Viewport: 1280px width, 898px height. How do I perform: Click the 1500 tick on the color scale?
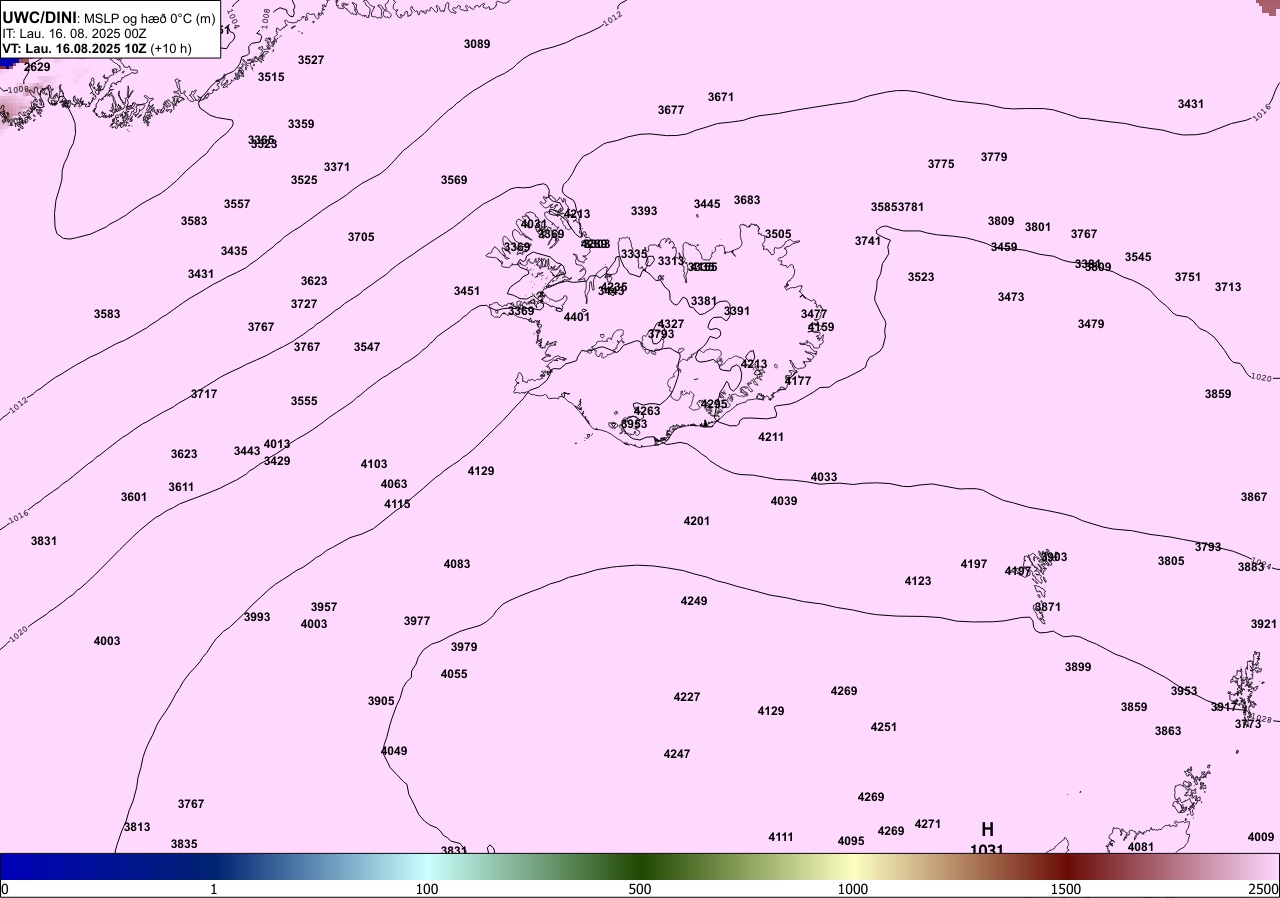click(x=1066, y=889)
